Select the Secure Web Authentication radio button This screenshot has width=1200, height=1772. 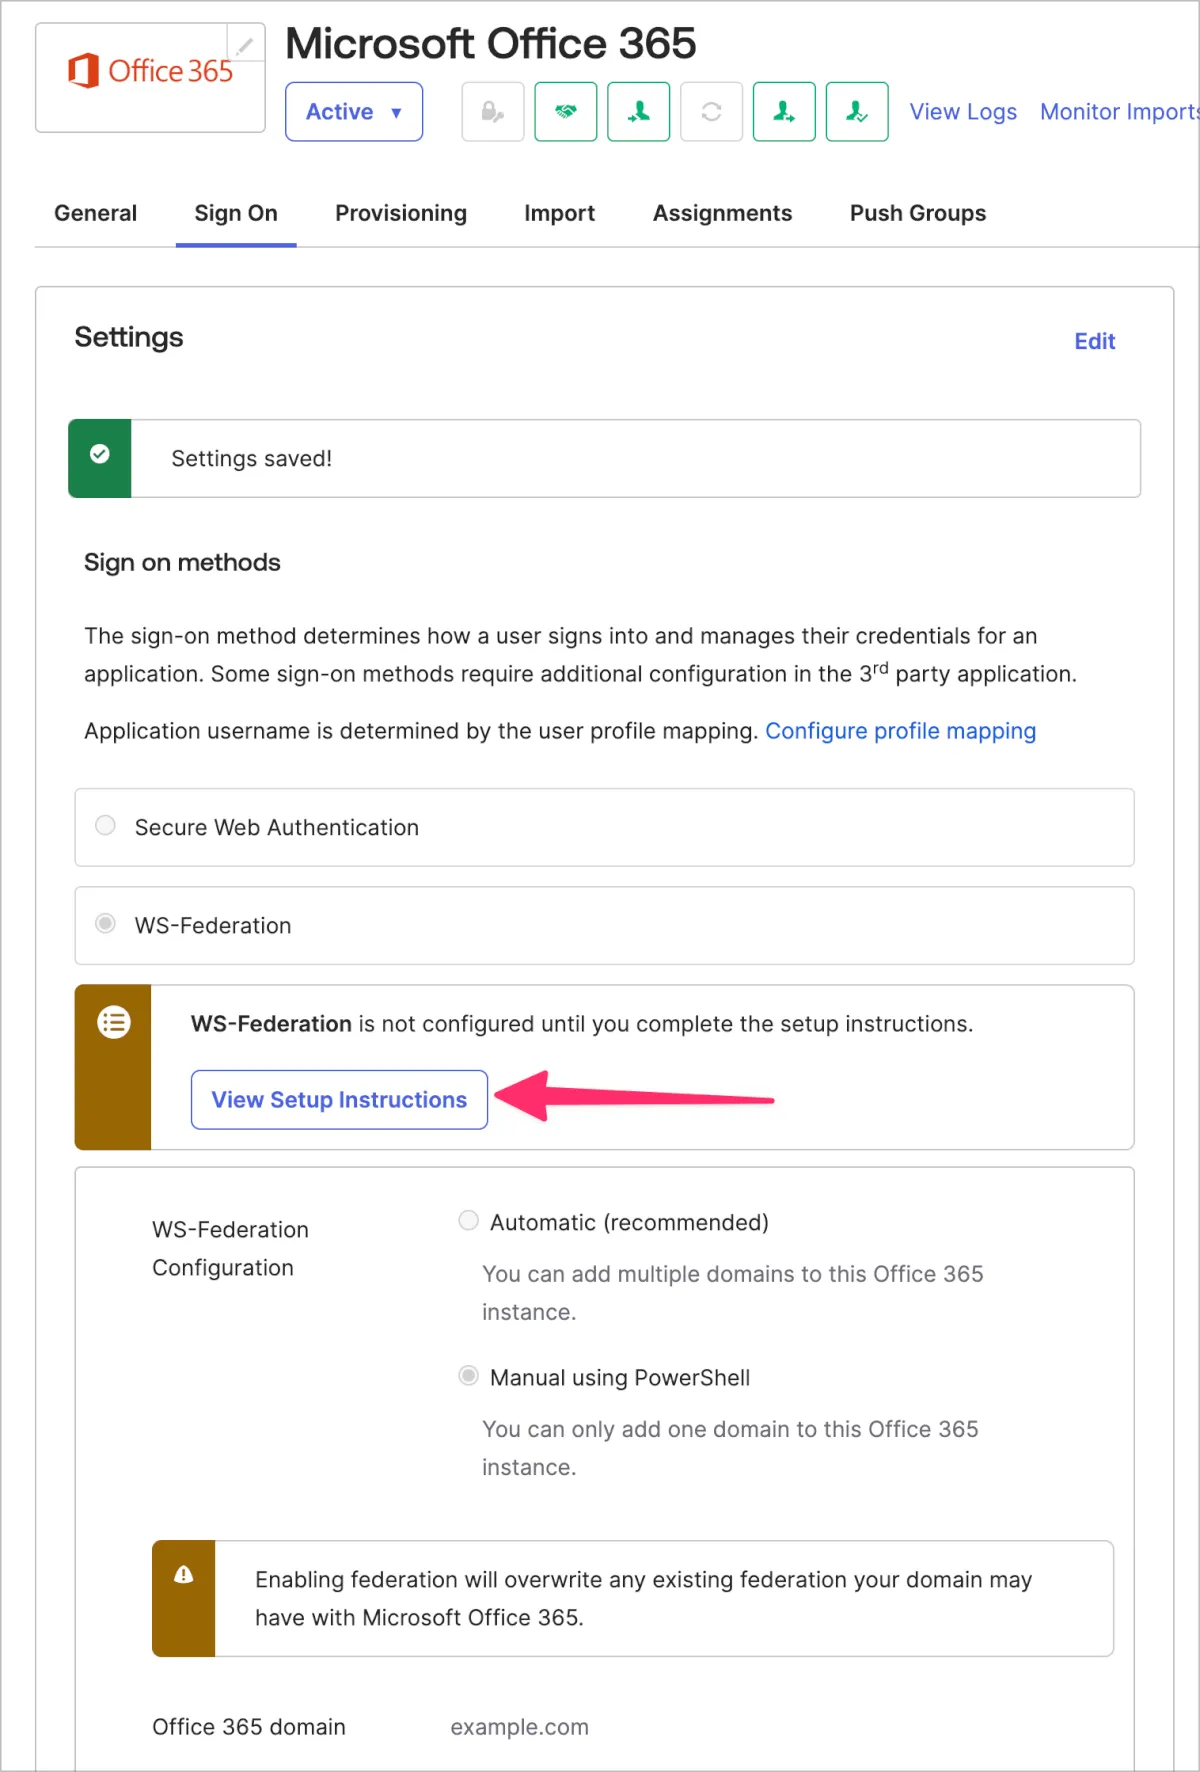pos(105,826)
